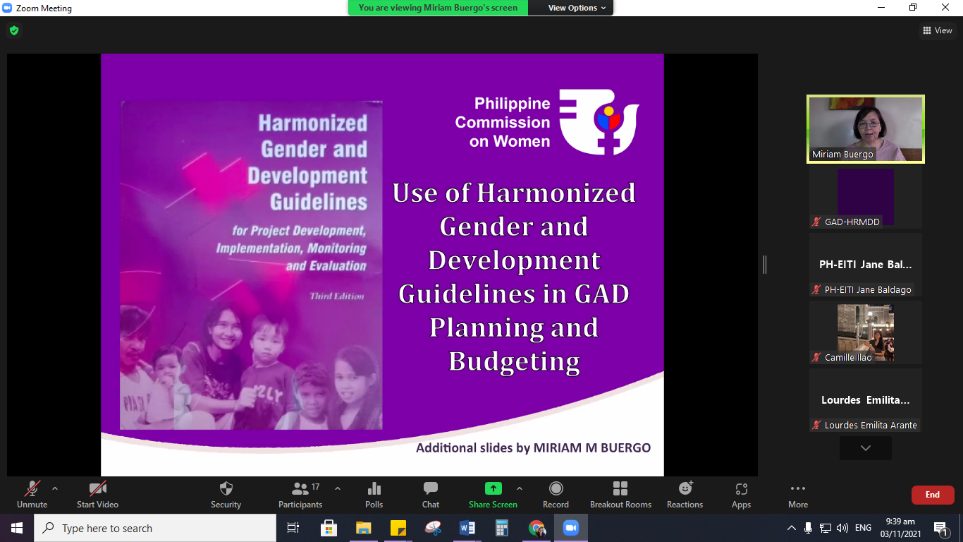Click the ENG language indicator
Image resolution: width=963 pixels, height=542 pixels.
tap(863, 528)
